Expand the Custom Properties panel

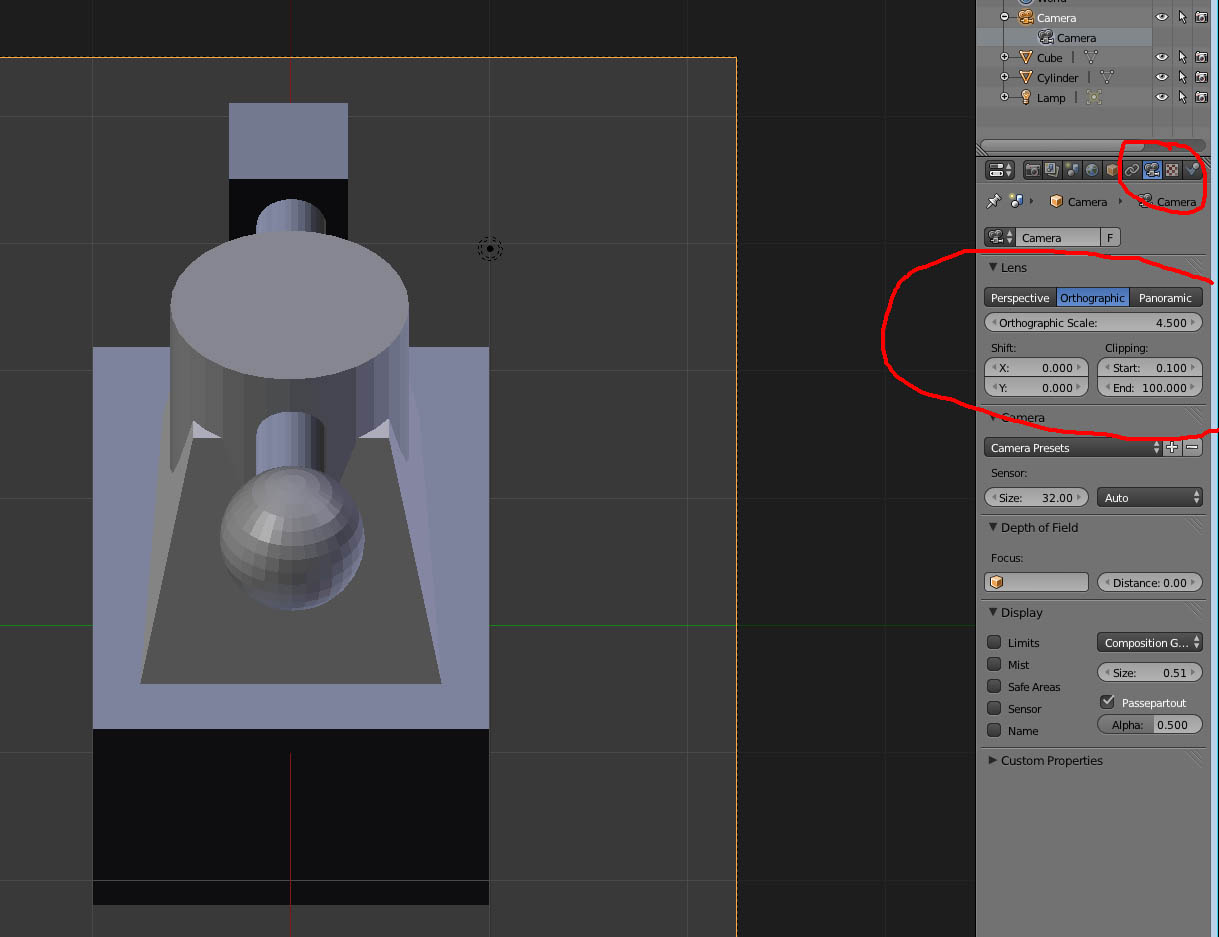click(993, 760)
